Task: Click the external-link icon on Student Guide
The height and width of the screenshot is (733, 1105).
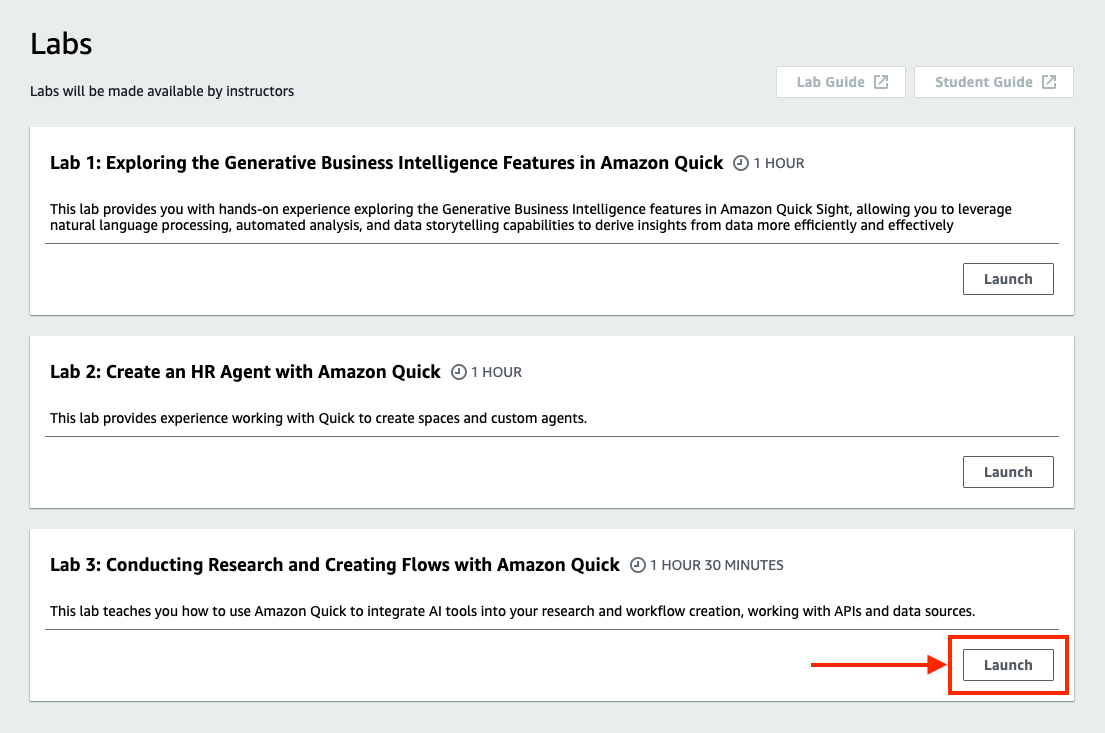Action: (x=1049, y=82)
